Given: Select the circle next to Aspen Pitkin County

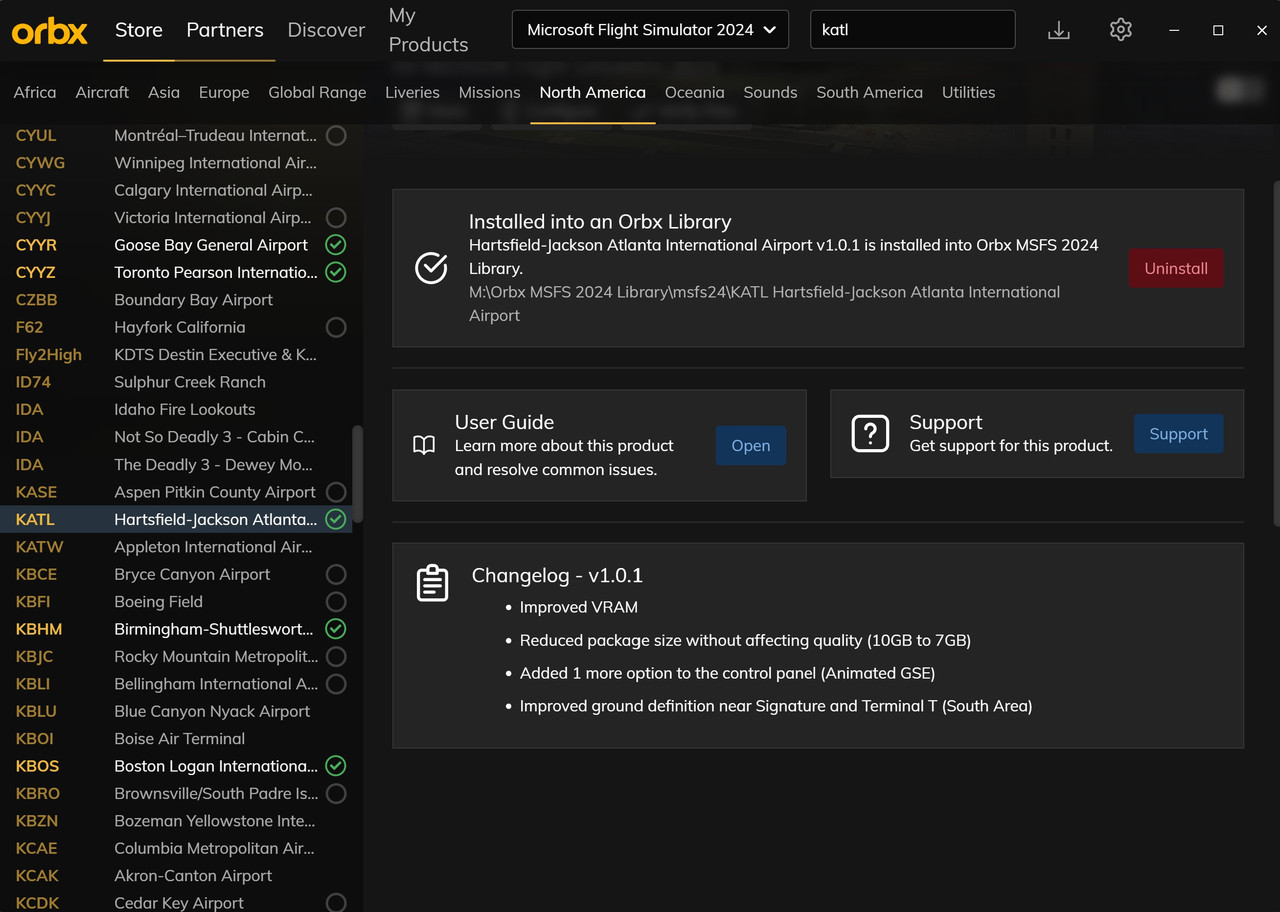Looking at the screenshot, I should tap(336, 492).
